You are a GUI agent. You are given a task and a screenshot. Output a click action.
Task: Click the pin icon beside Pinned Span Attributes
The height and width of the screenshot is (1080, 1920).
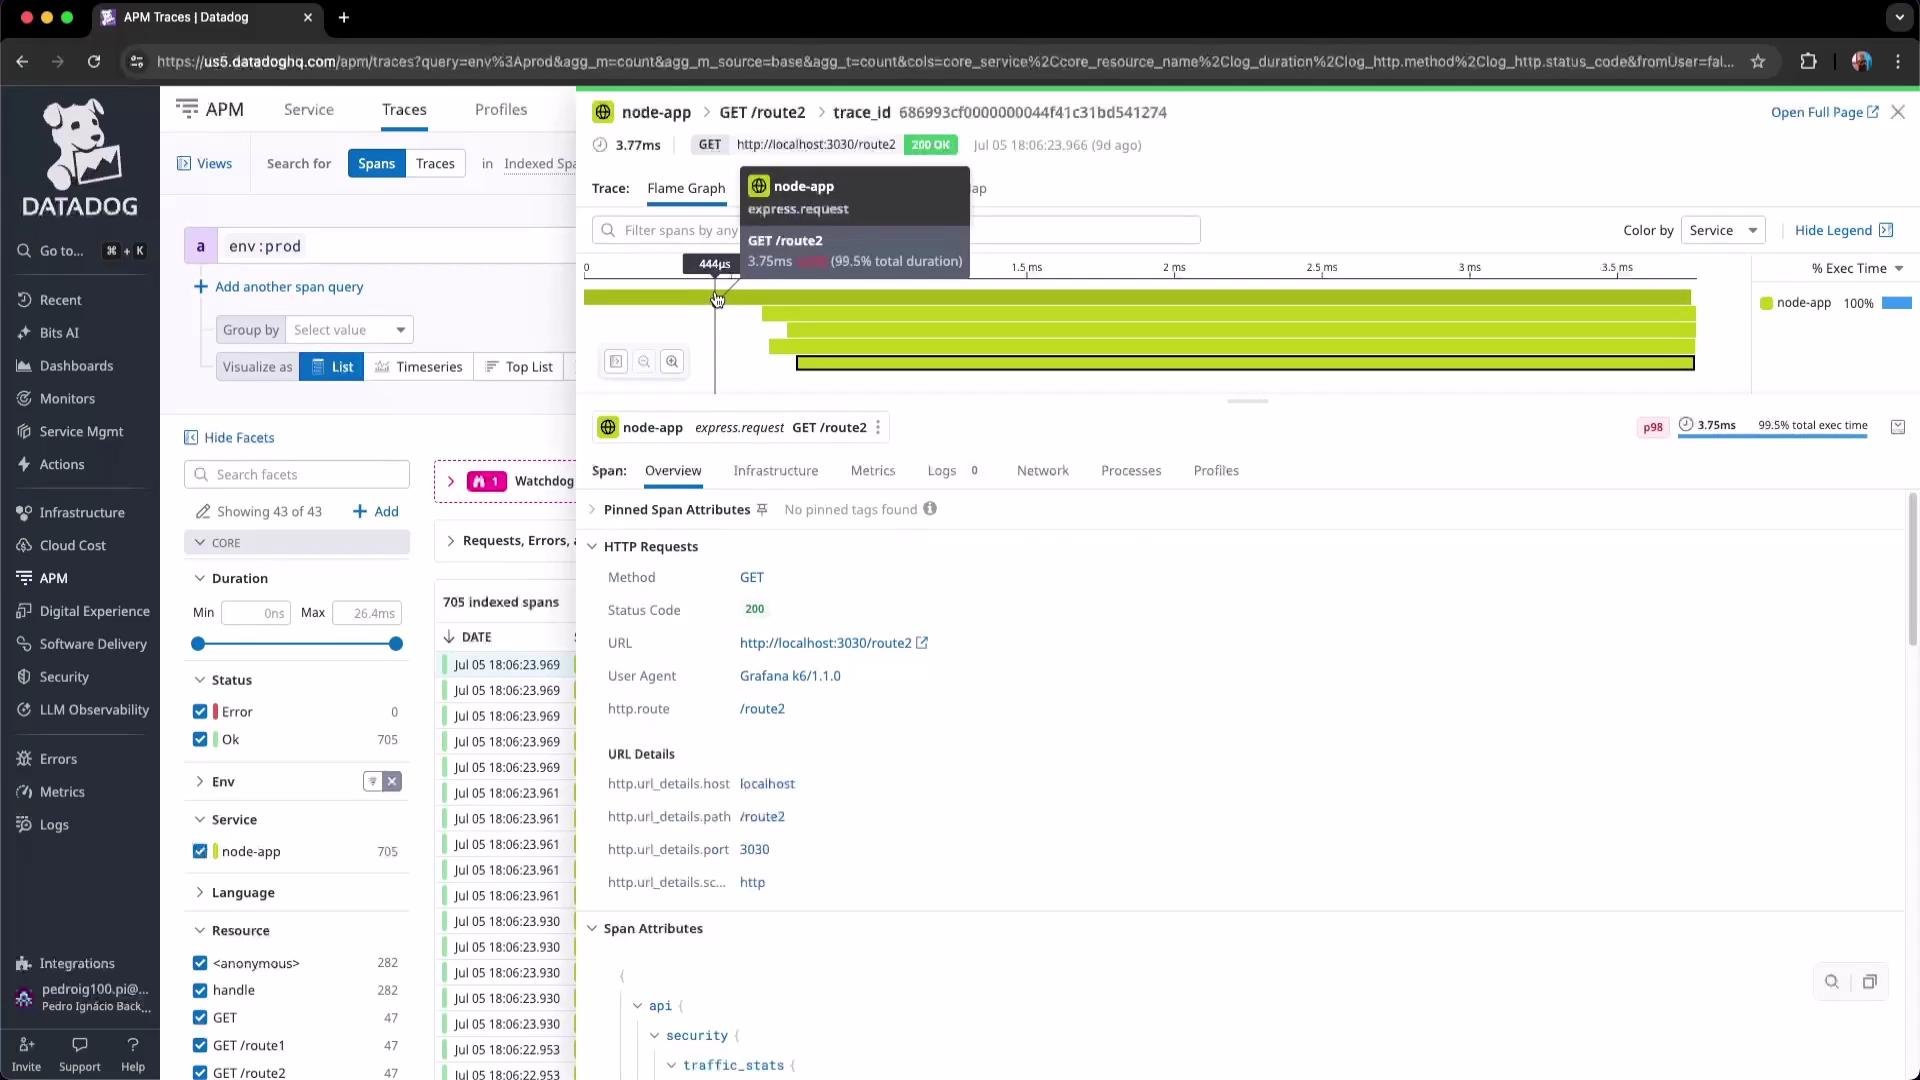[x=762, y=510]
